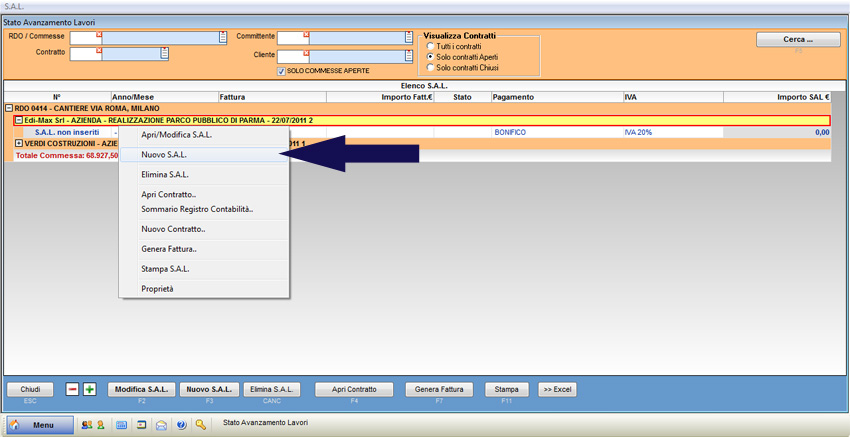Select the Tutti i contratti radio button
This screenshot has height=437, width=850.
(431, 46)
